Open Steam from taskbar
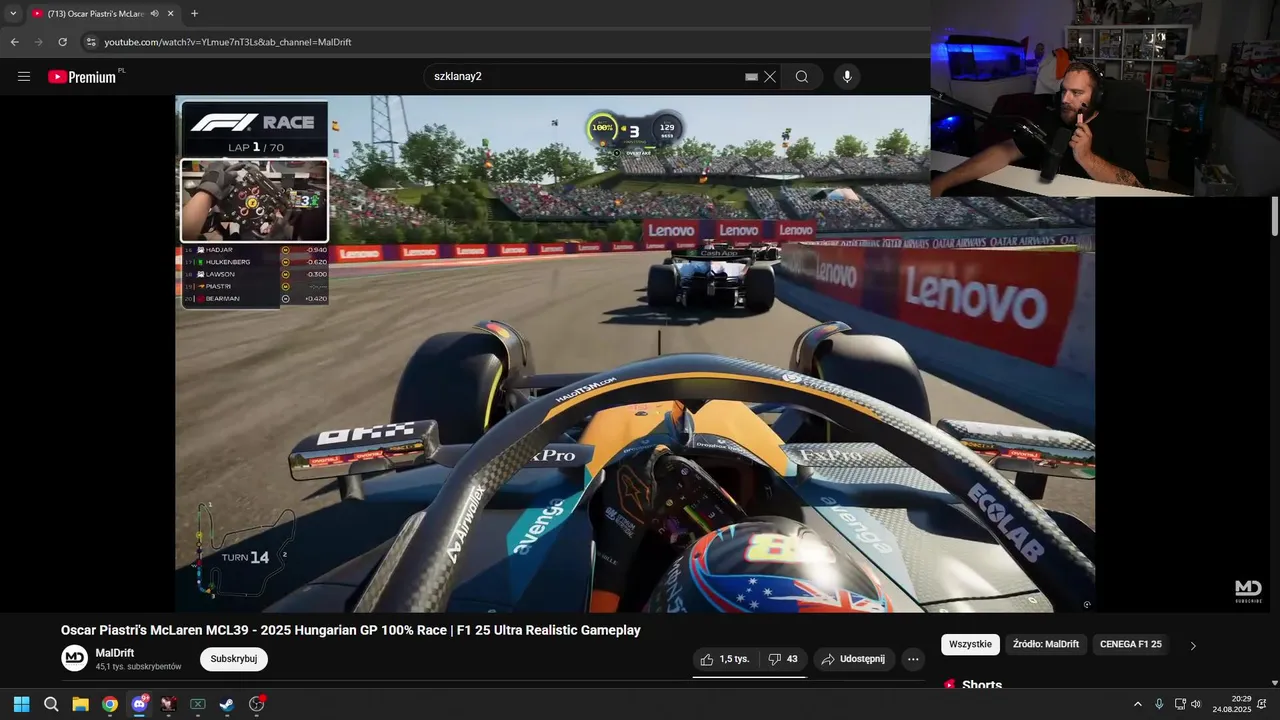 (227, 704)
